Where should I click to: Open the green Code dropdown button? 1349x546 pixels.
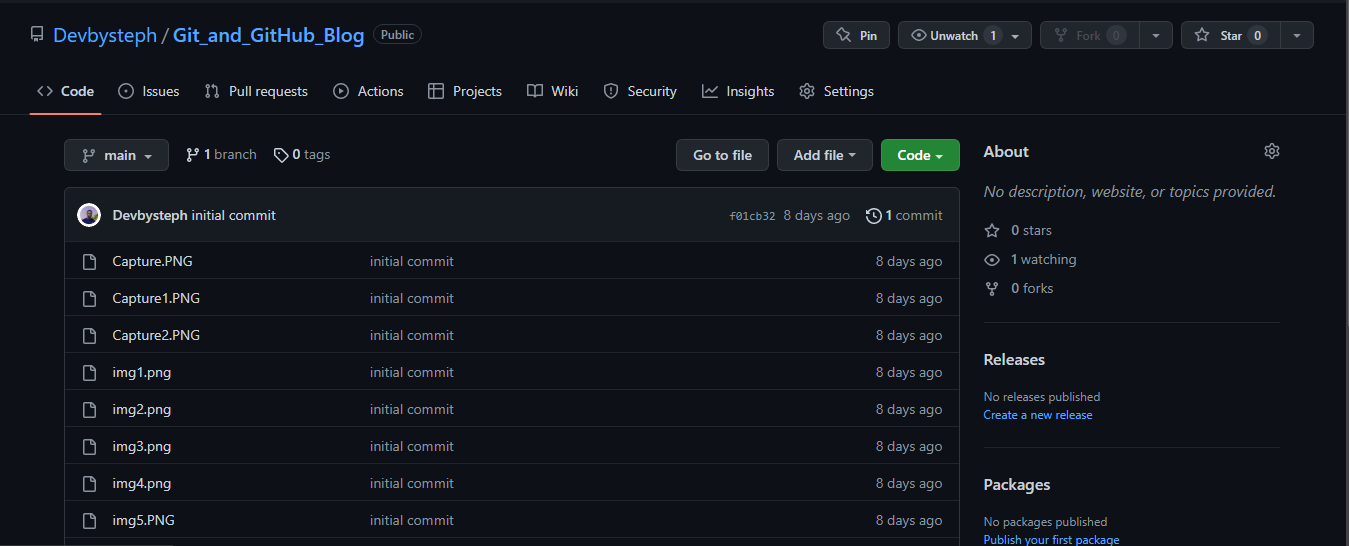920,155
